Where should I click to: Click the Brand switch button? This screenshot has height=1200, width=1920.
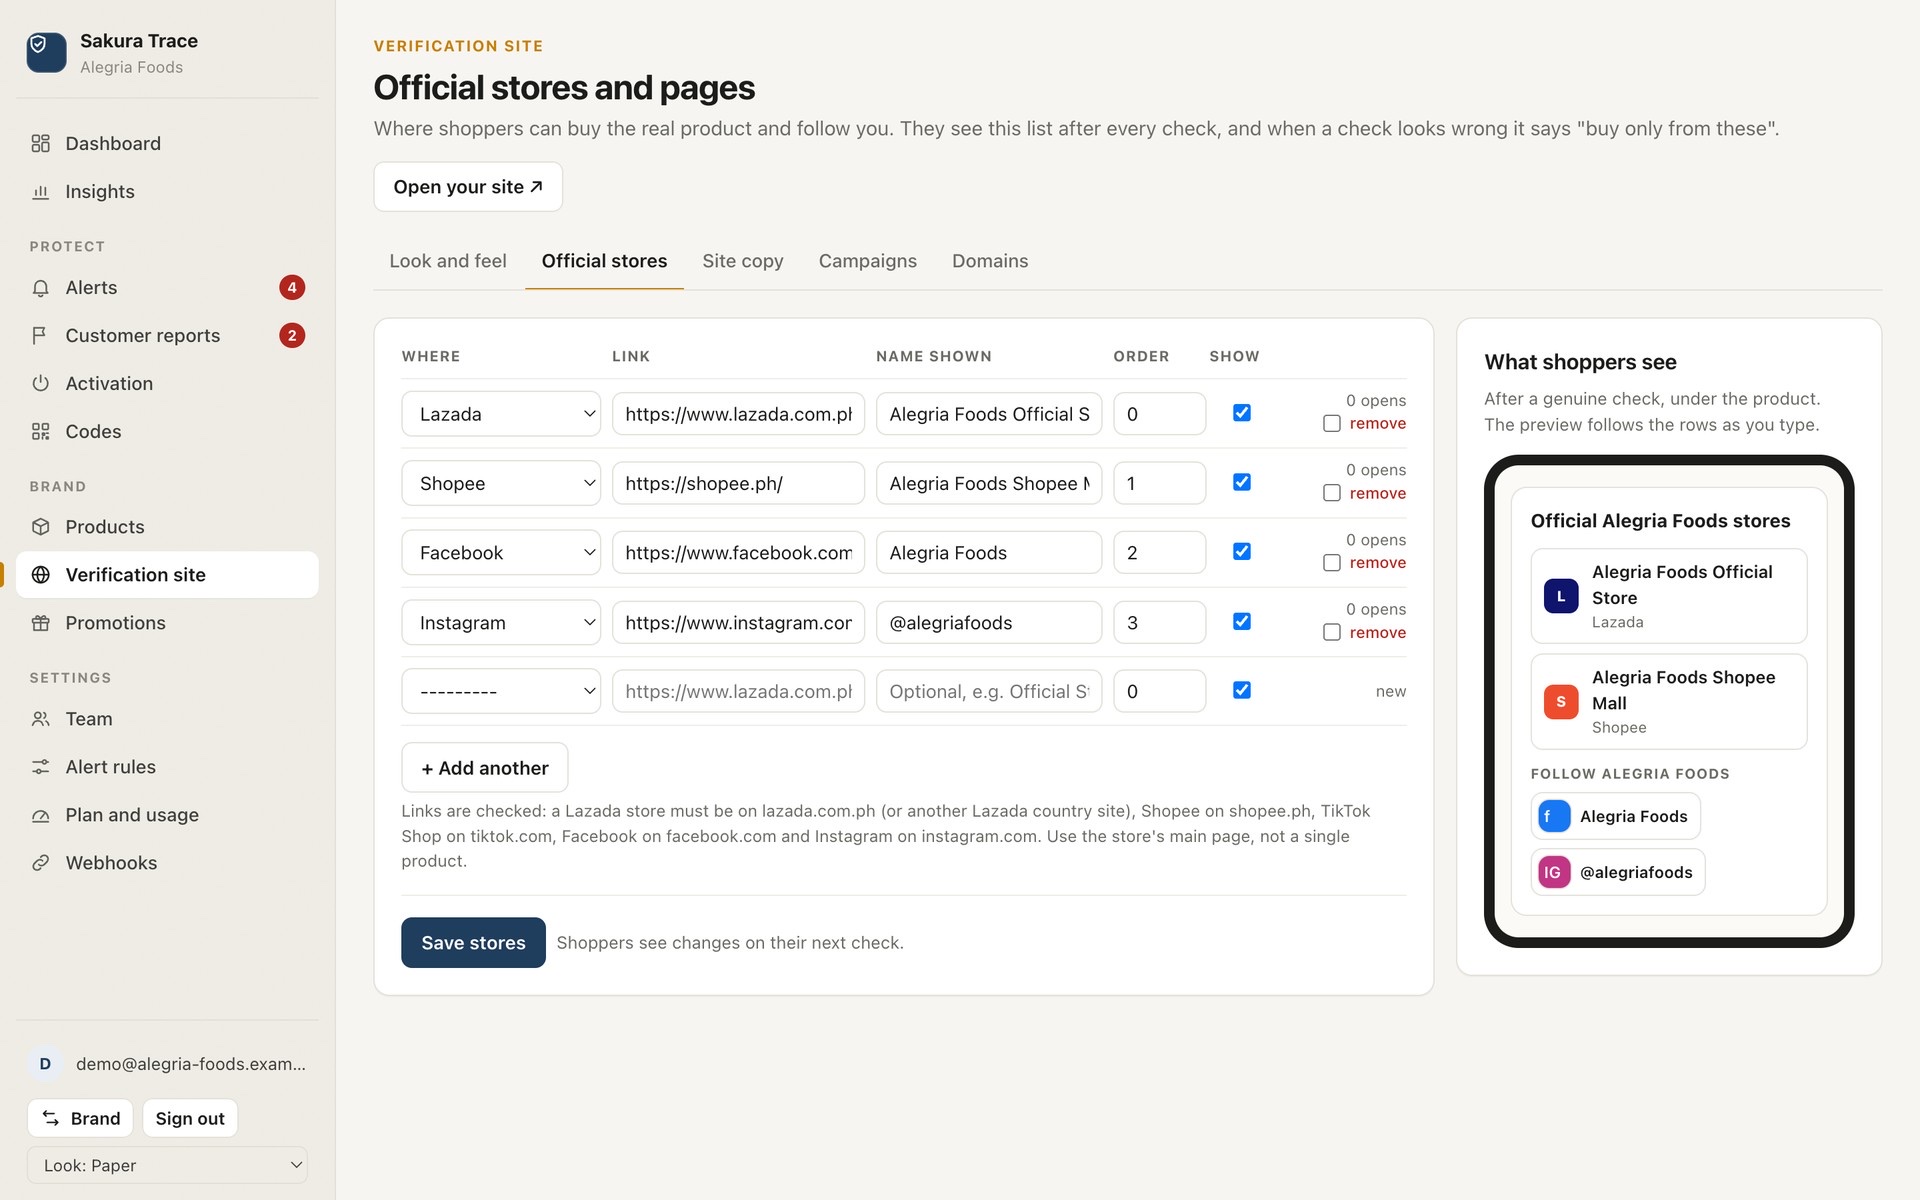tap(80, 1118)
